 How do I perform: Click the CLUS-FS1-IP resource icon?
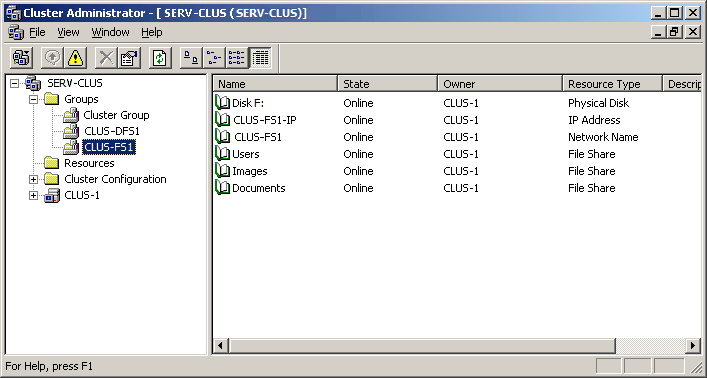[222, 120]
